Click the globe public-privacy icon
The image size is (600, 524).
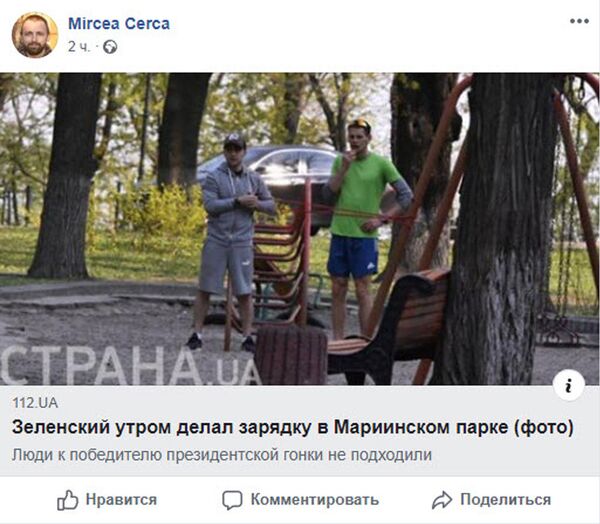[110, 47]
